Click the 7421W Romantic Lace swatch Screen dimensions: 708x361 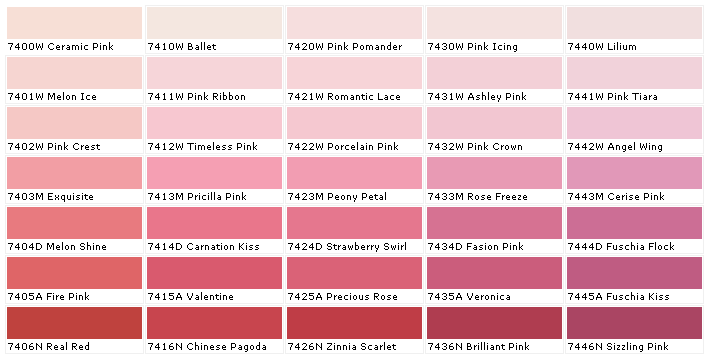pos(354,73)
